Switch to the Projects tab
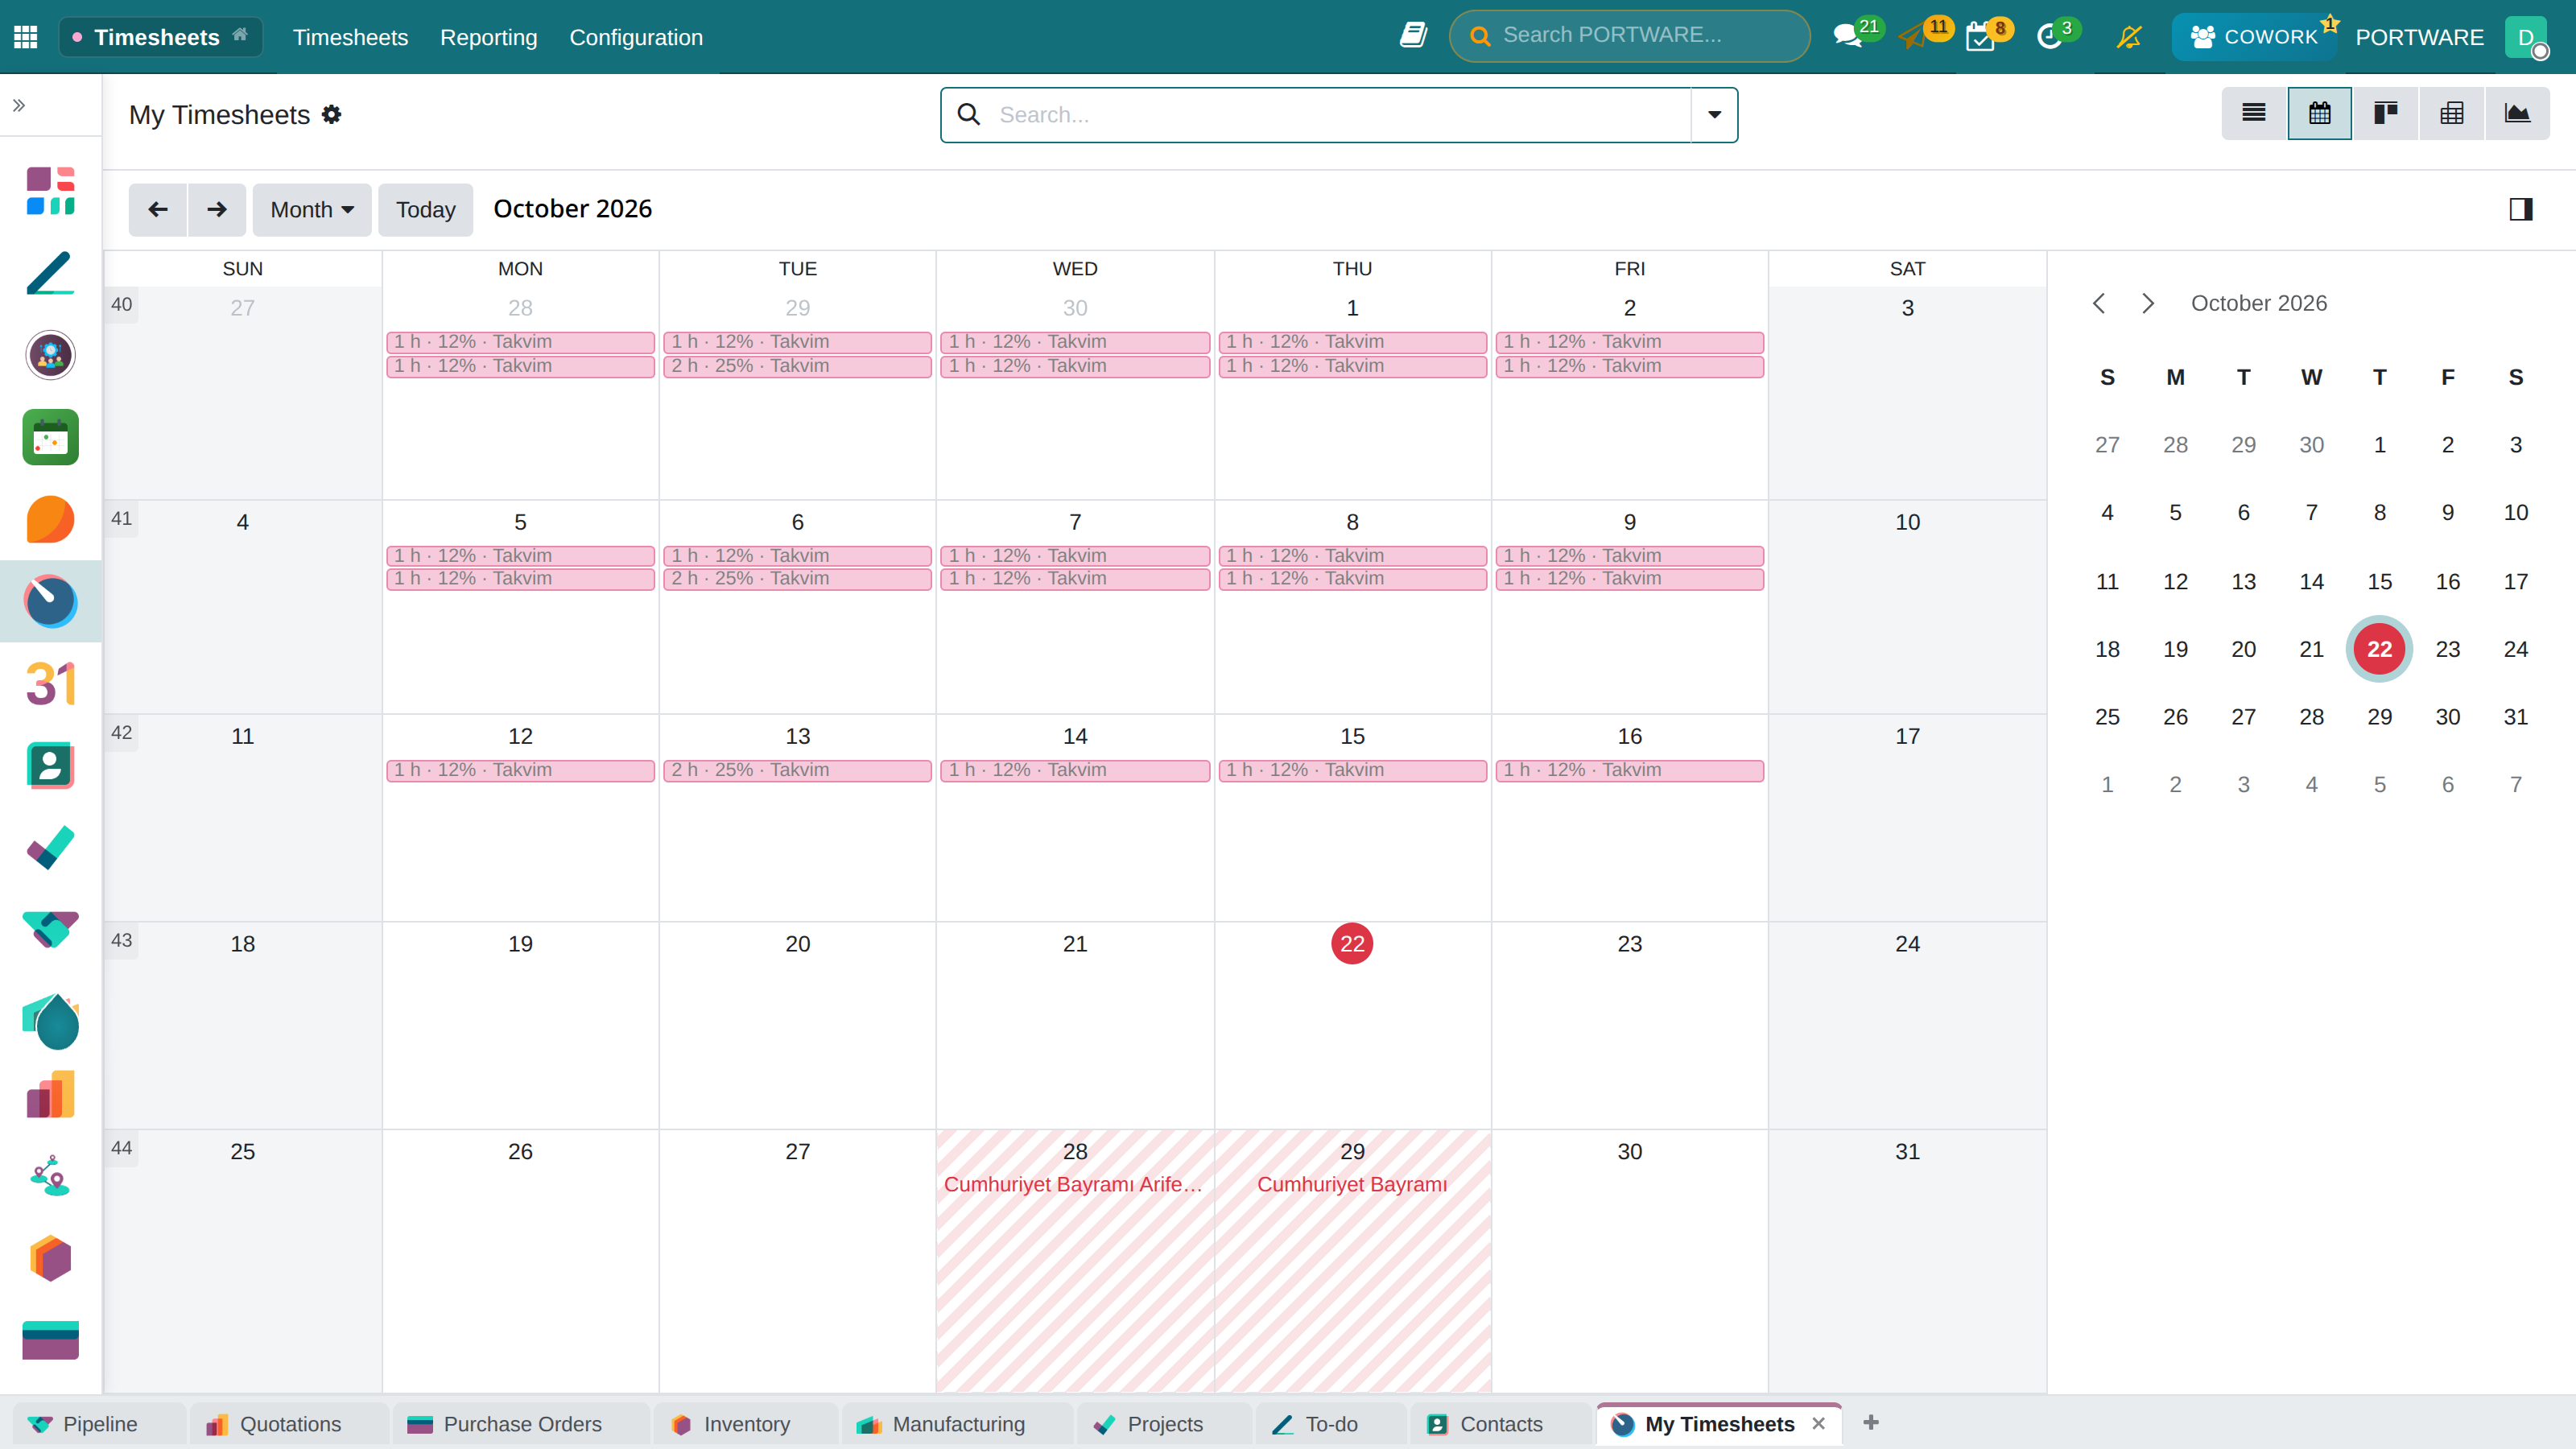The image size is (2576, 1449). [1165, 1424]
